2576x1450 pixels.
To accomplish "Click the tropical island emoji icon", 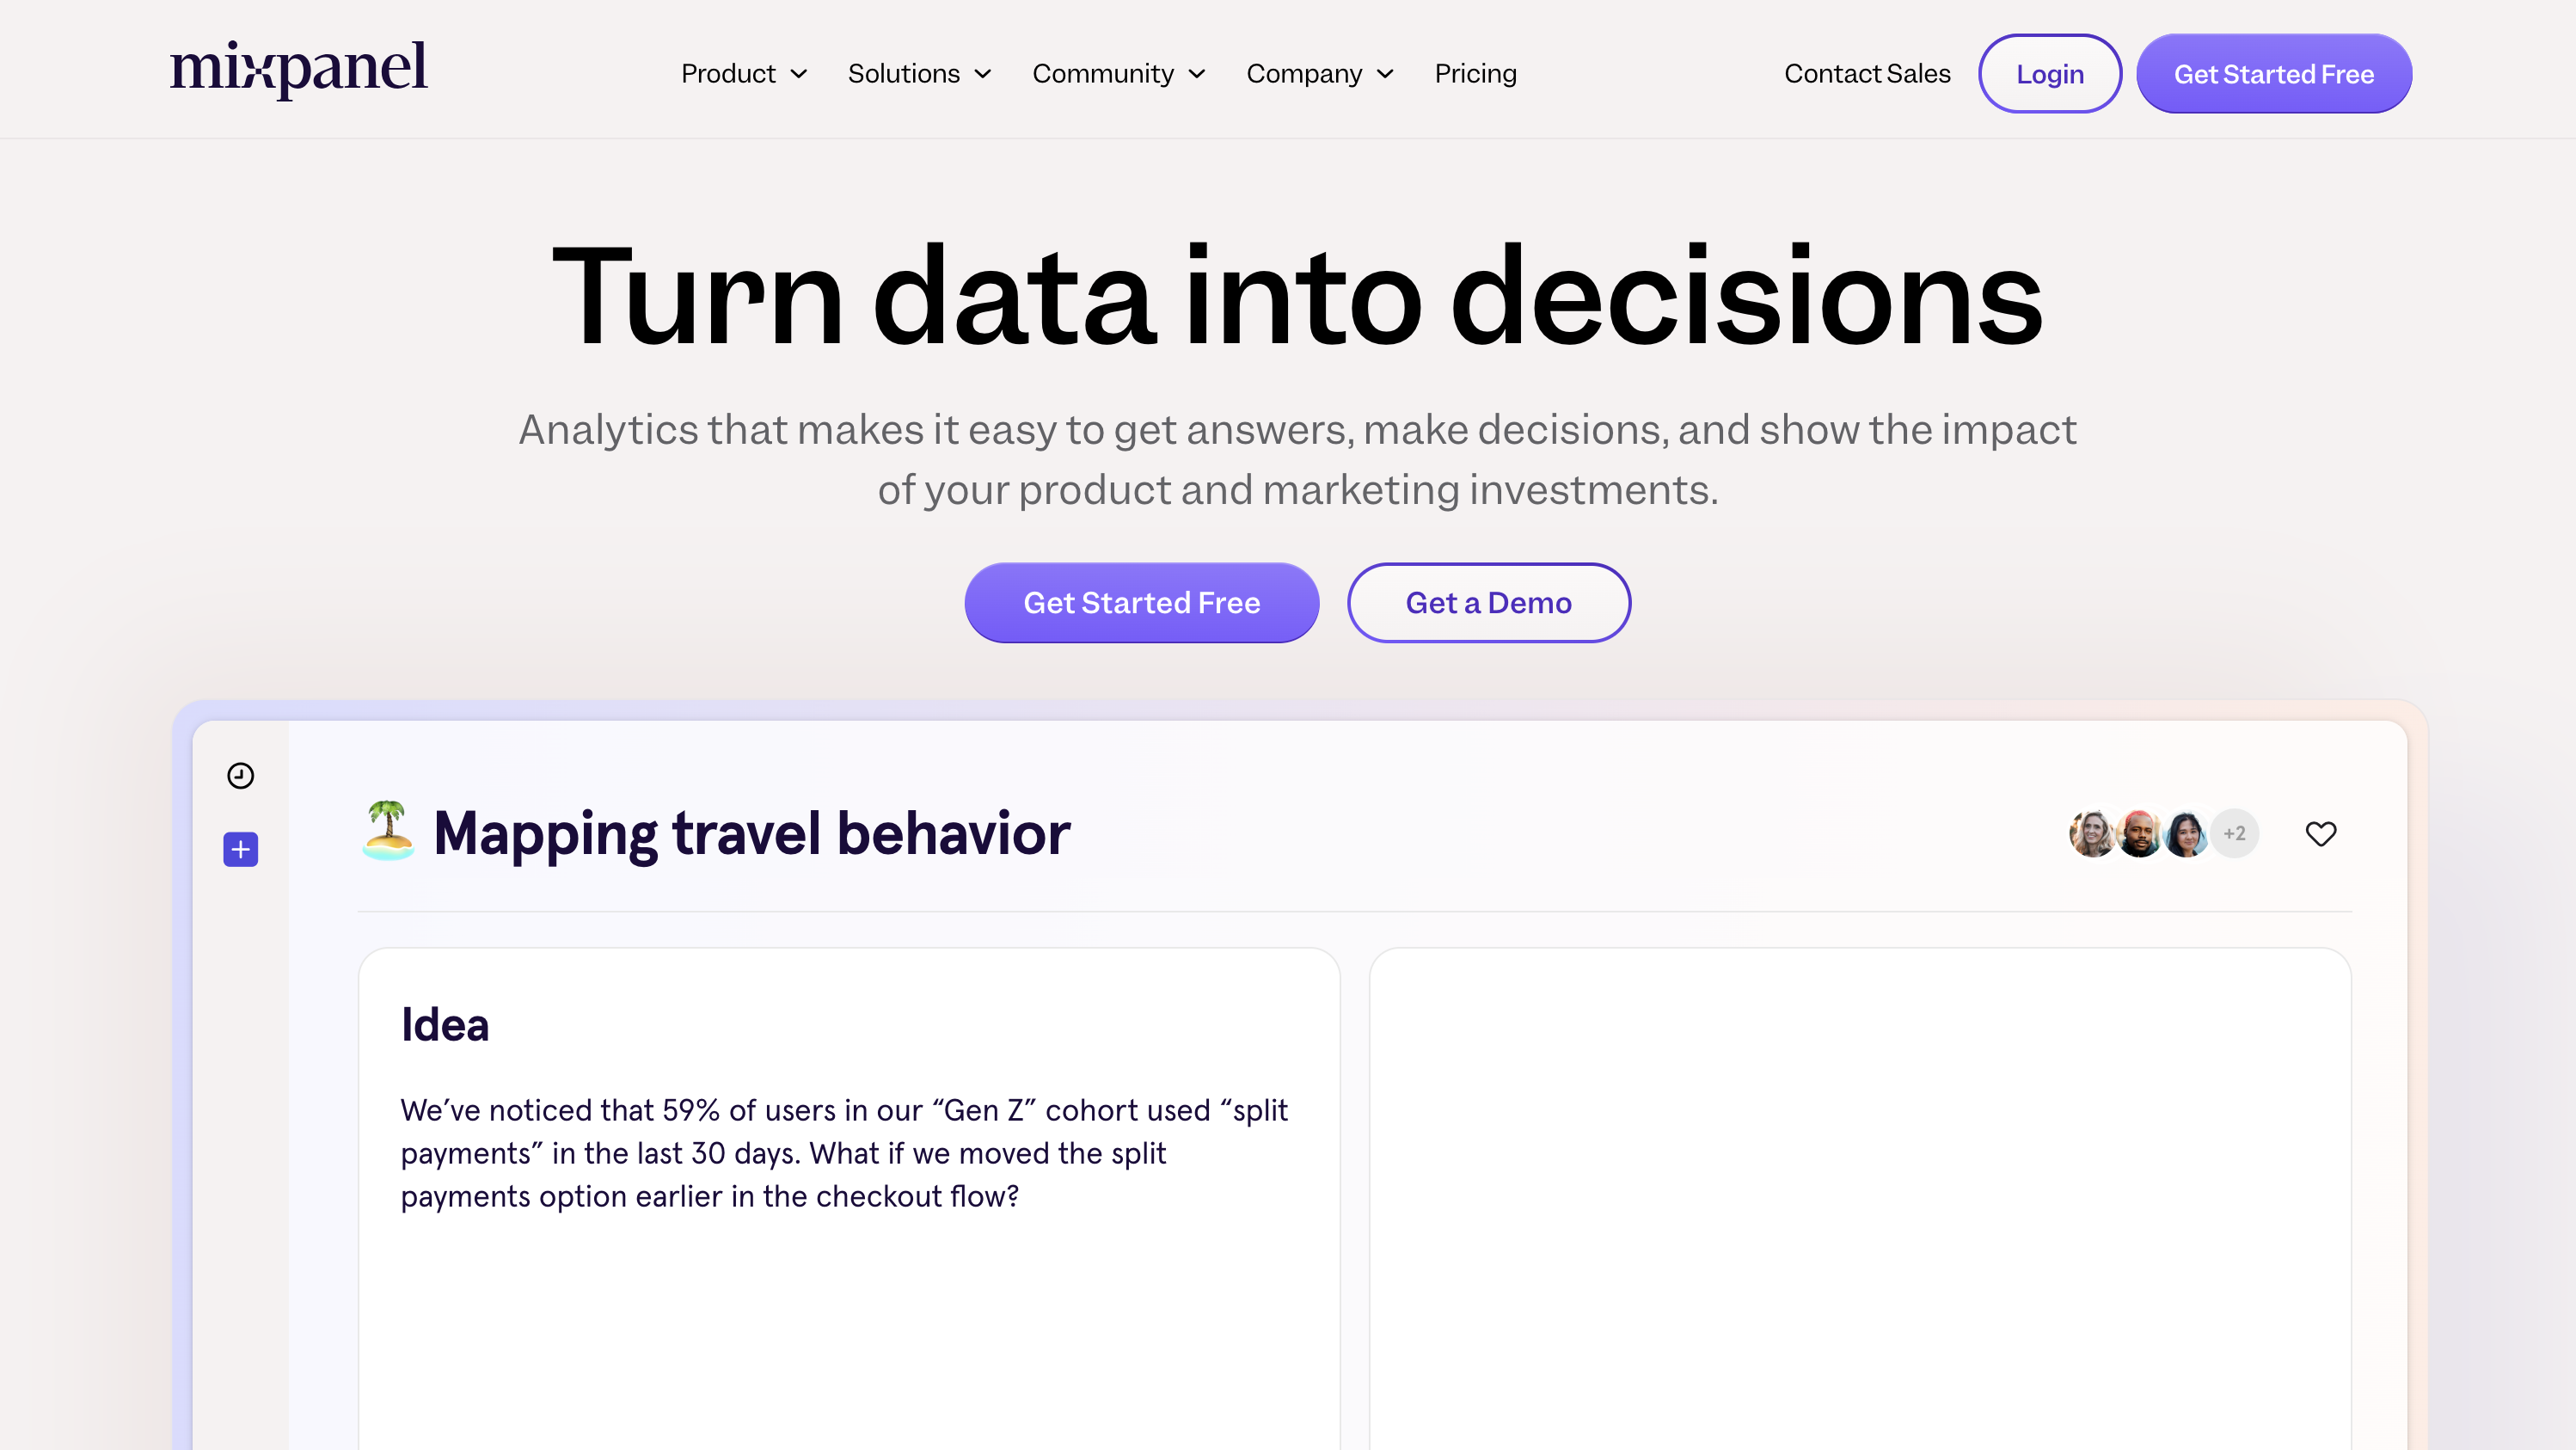I will (388, 833).
